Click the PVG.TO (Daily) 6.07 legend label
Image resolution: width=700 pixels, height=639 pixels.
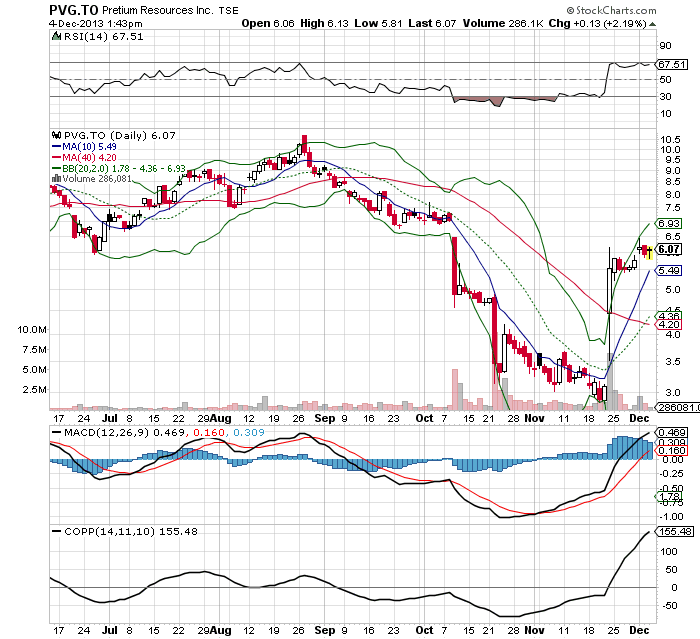120,135
